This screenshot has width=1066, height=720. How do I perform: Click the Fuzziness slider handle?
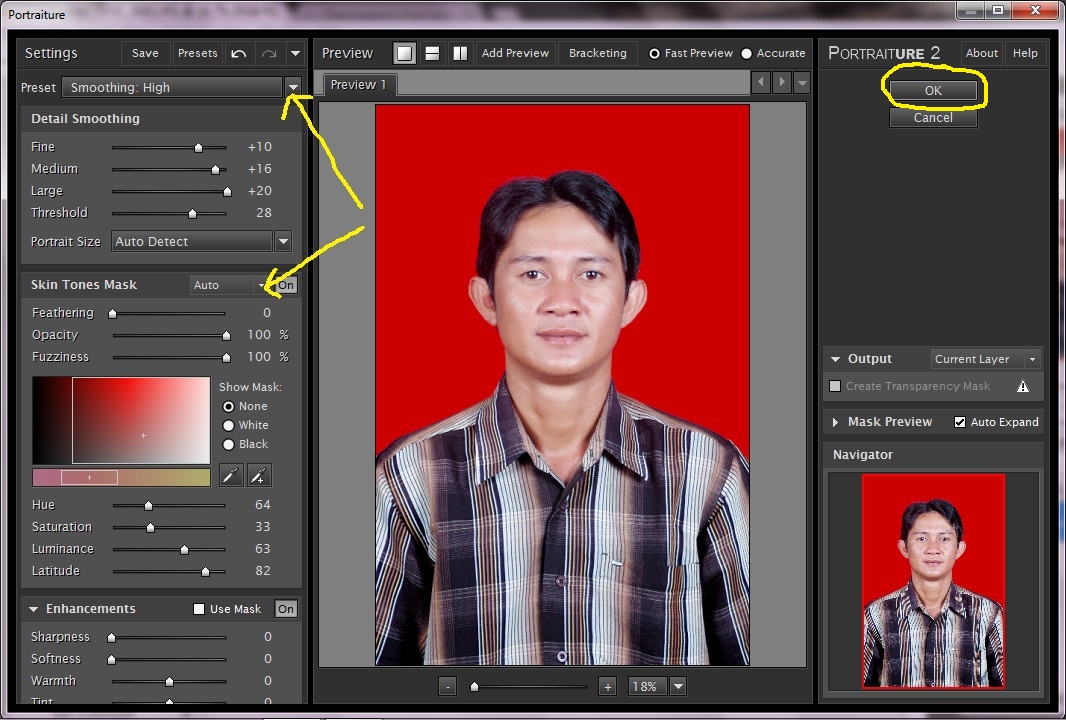coord(226,357)
